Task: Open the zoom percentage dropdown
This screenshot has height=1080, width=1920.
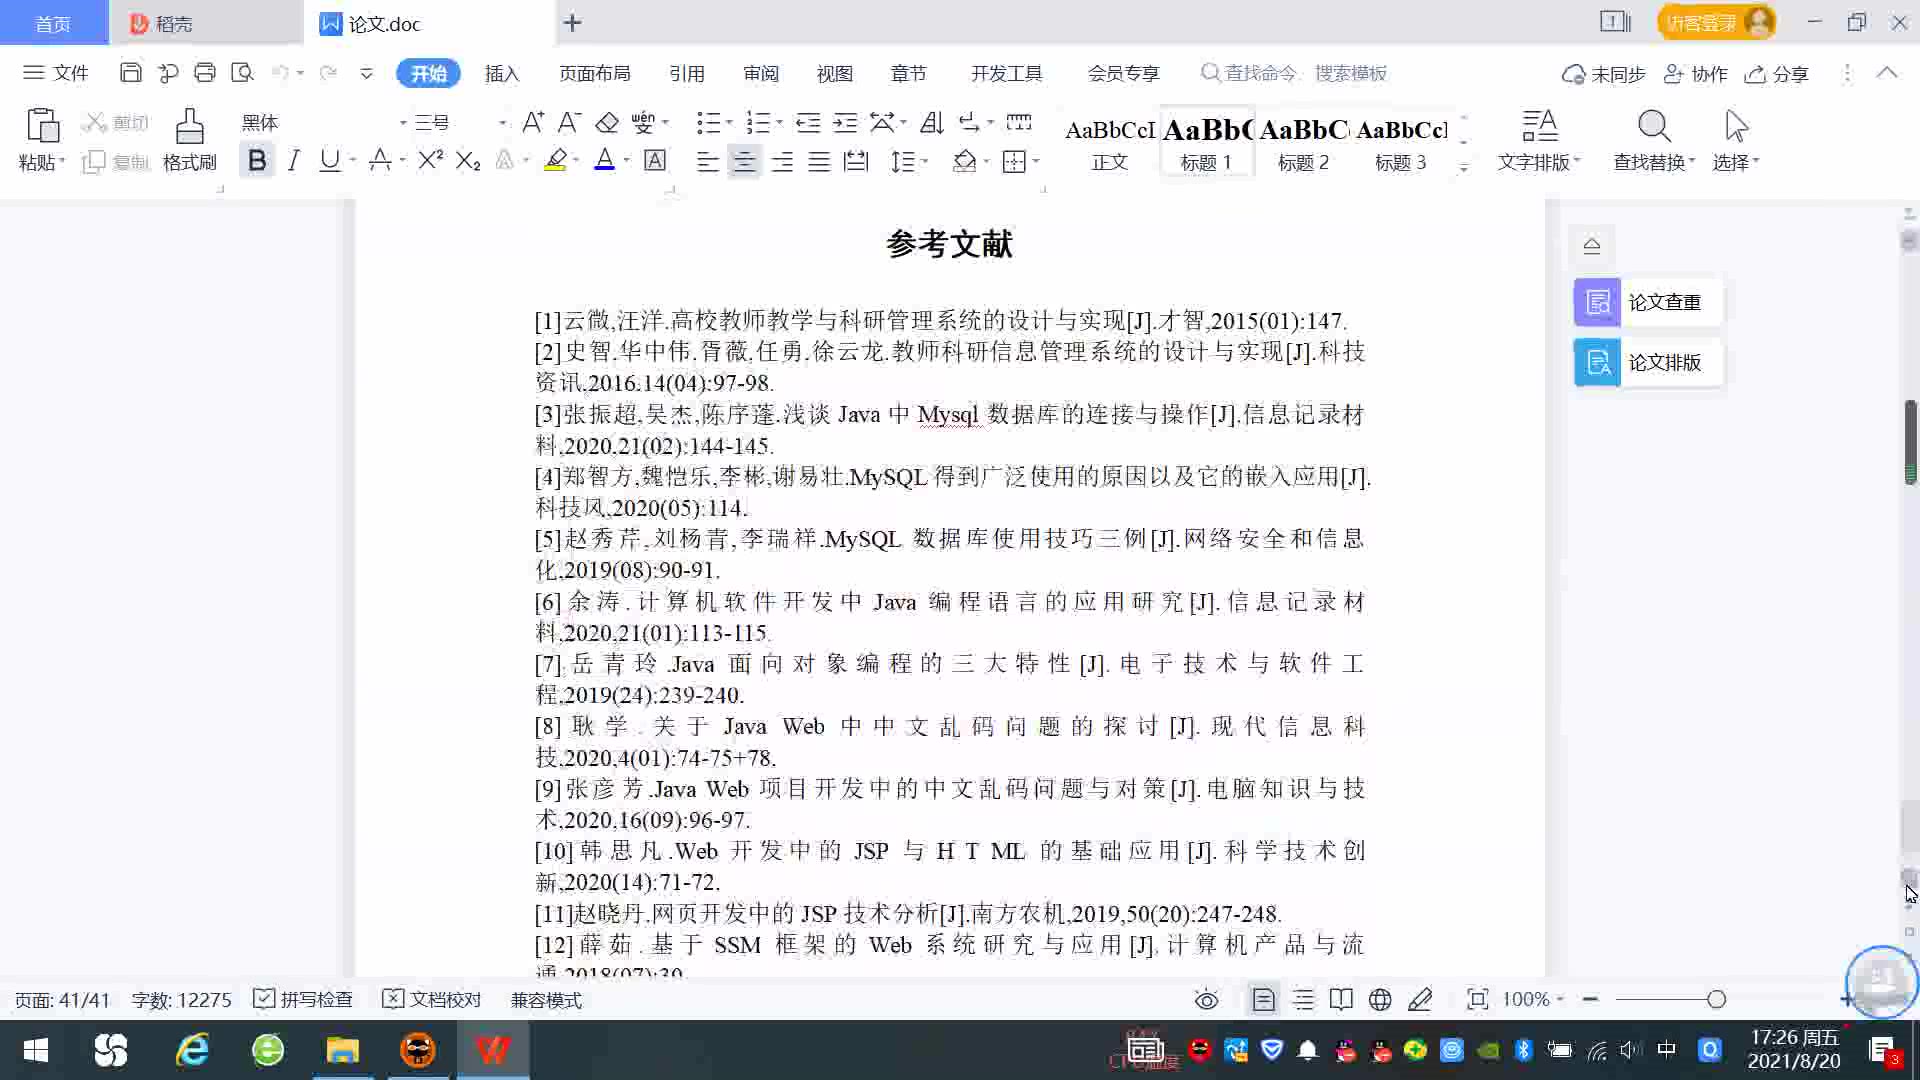Action: click(1560, 999)
